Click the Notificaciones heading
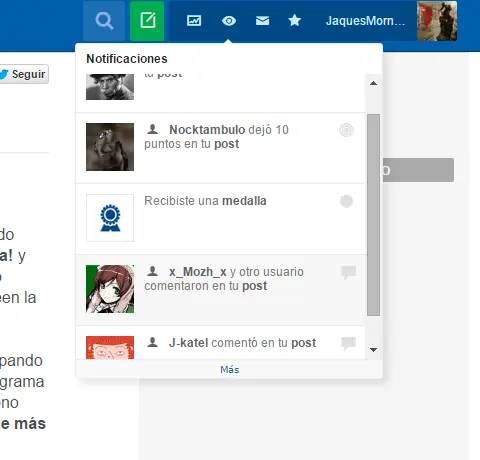Viewport: 480px width, 460px height. tap(127, 59)
